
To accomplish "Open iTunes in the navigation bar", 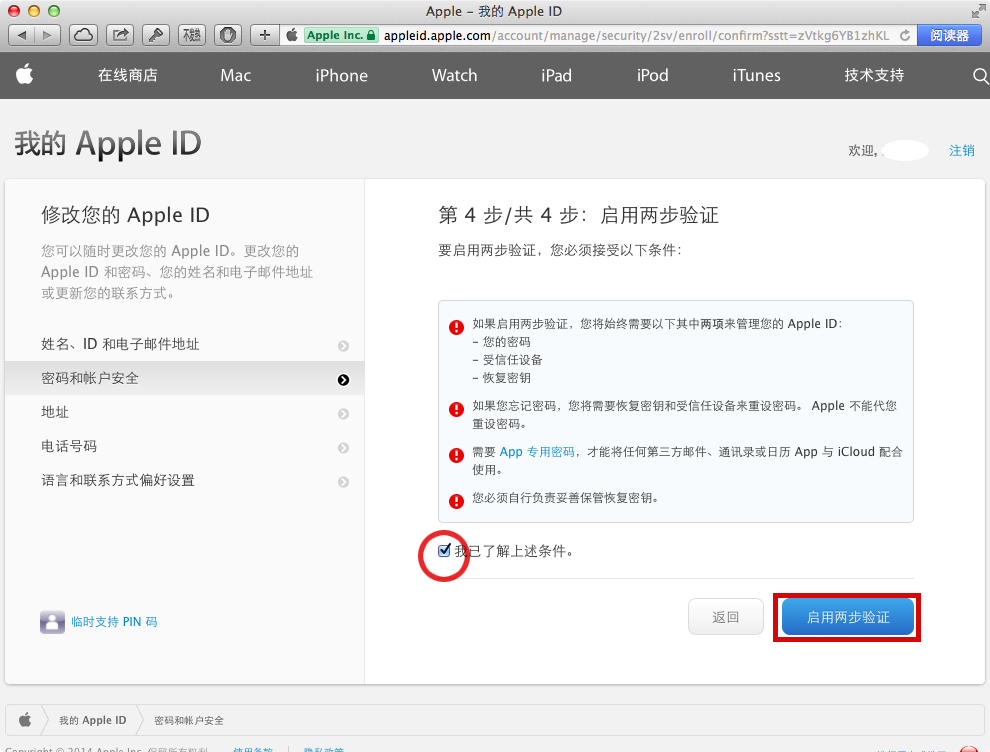I will [756, 75].
